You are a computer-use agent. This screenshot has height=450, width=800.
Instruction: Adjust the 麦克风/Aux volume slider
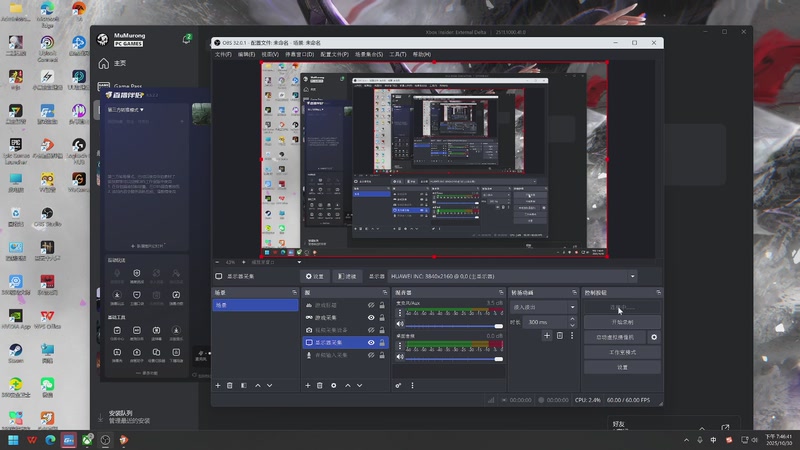click(454, 326)
